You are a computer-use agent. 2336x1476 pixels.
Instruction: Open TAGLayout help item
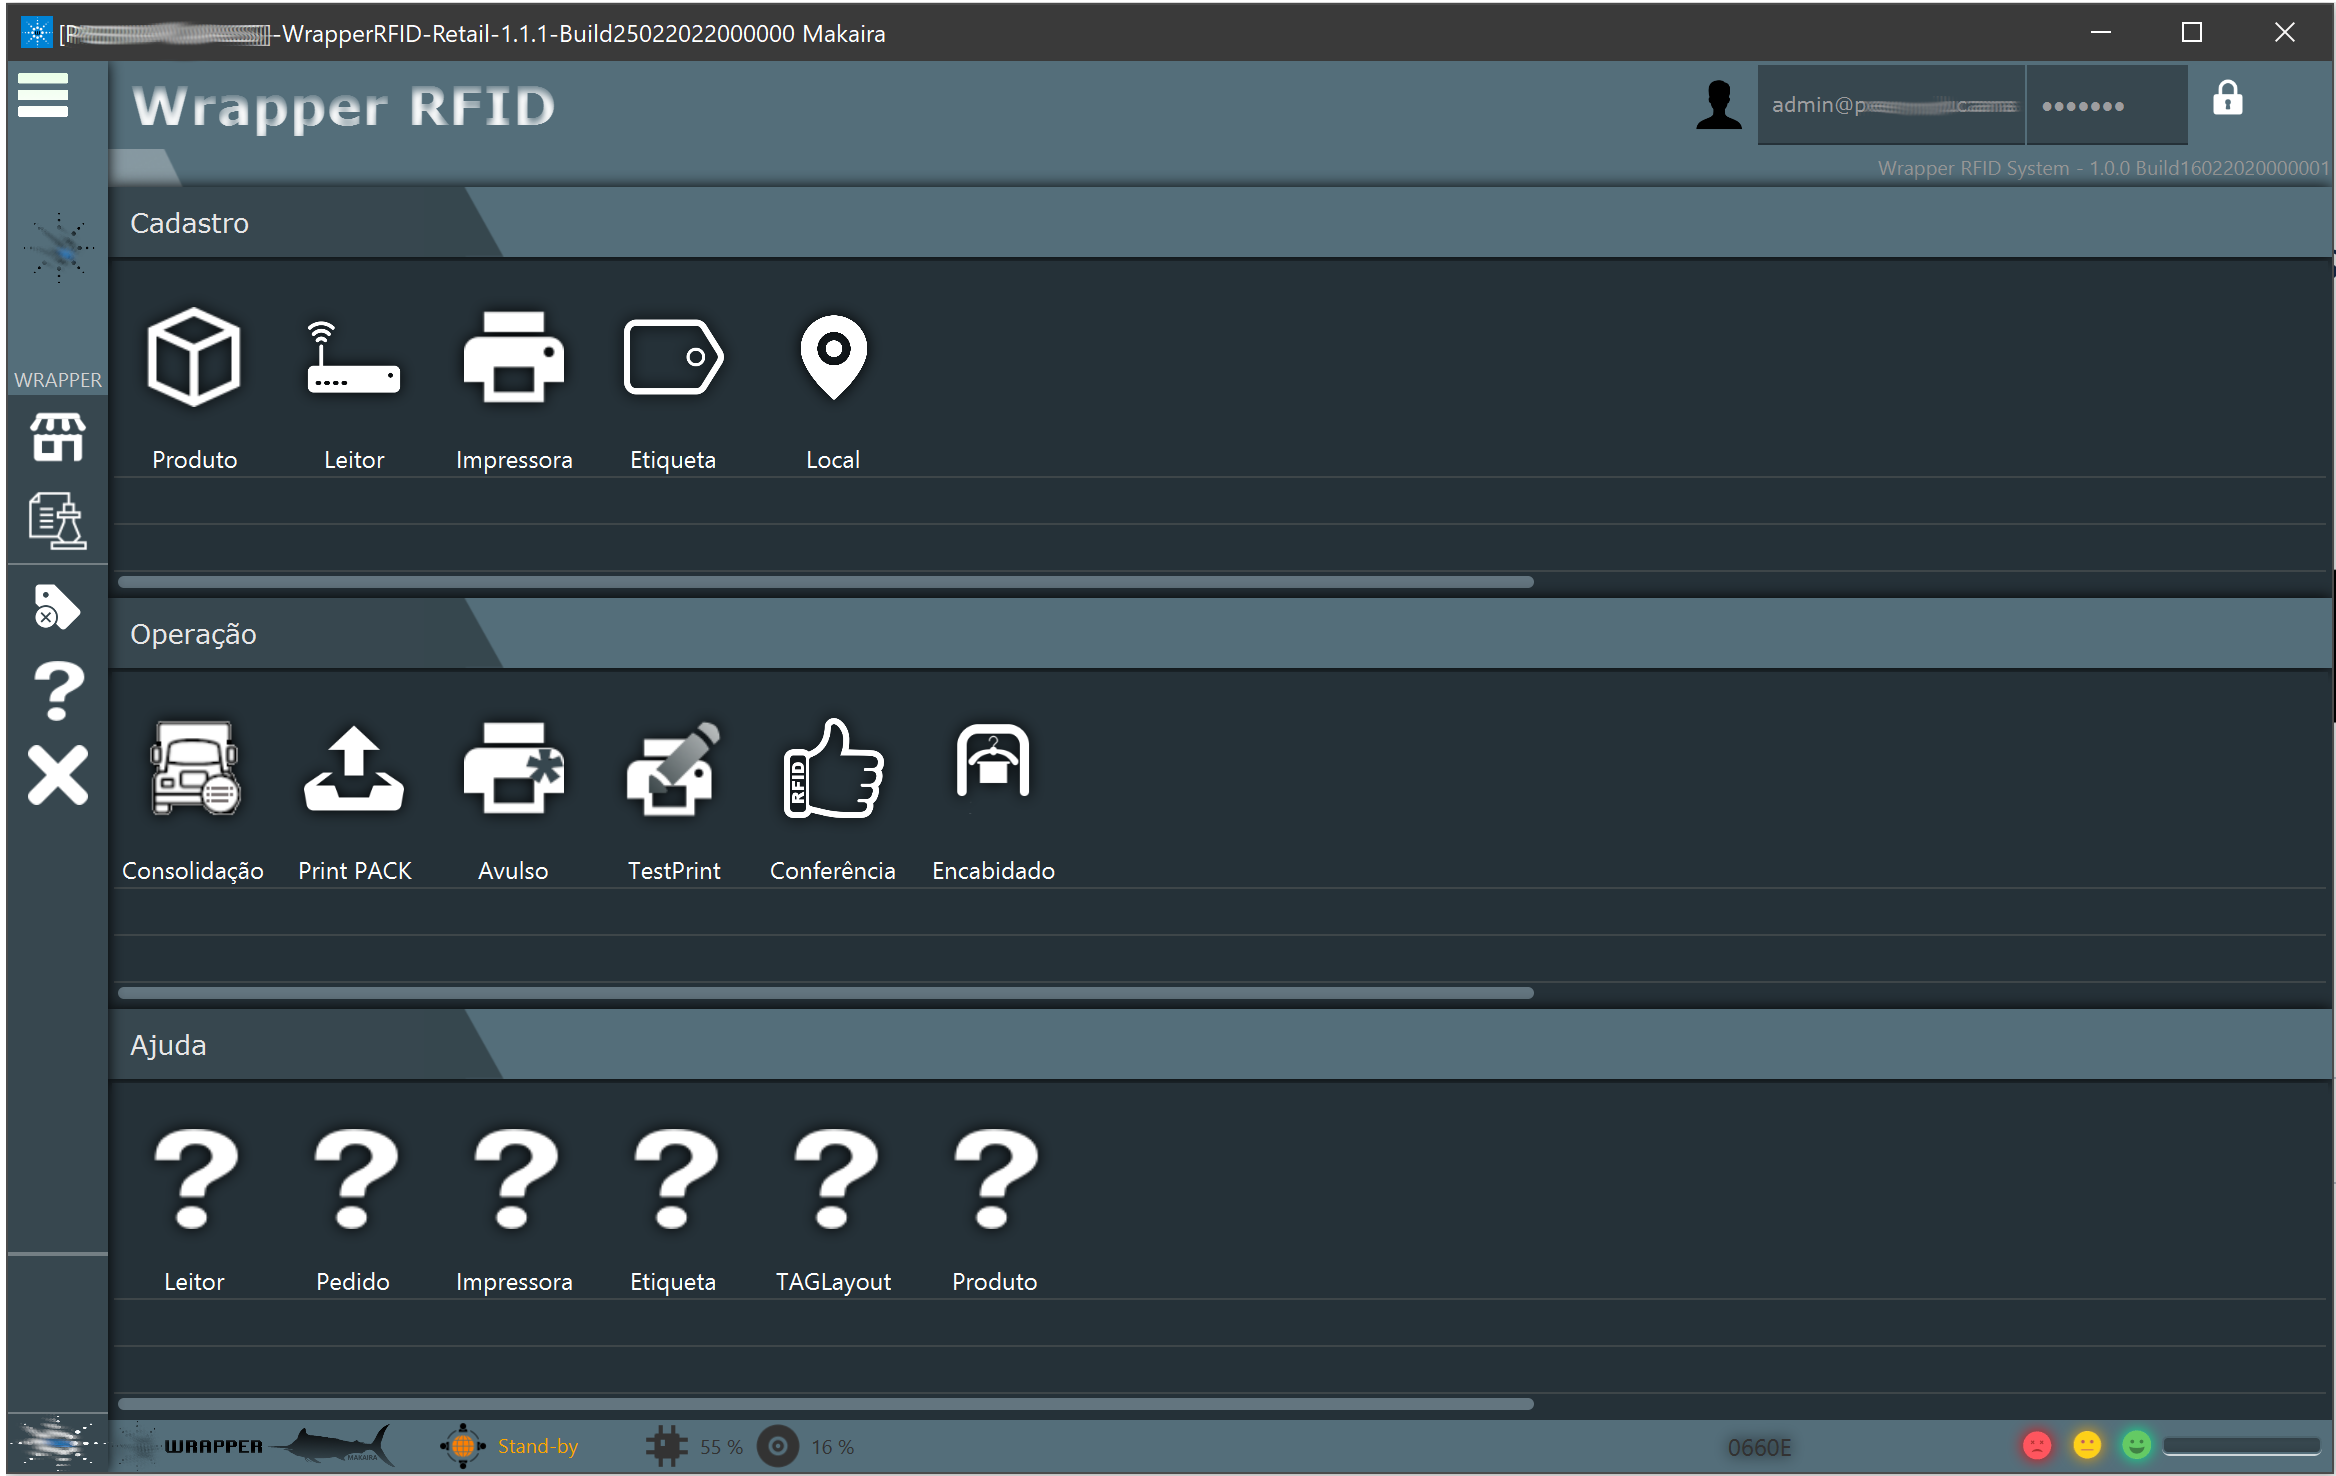[x=833, y=1207]
